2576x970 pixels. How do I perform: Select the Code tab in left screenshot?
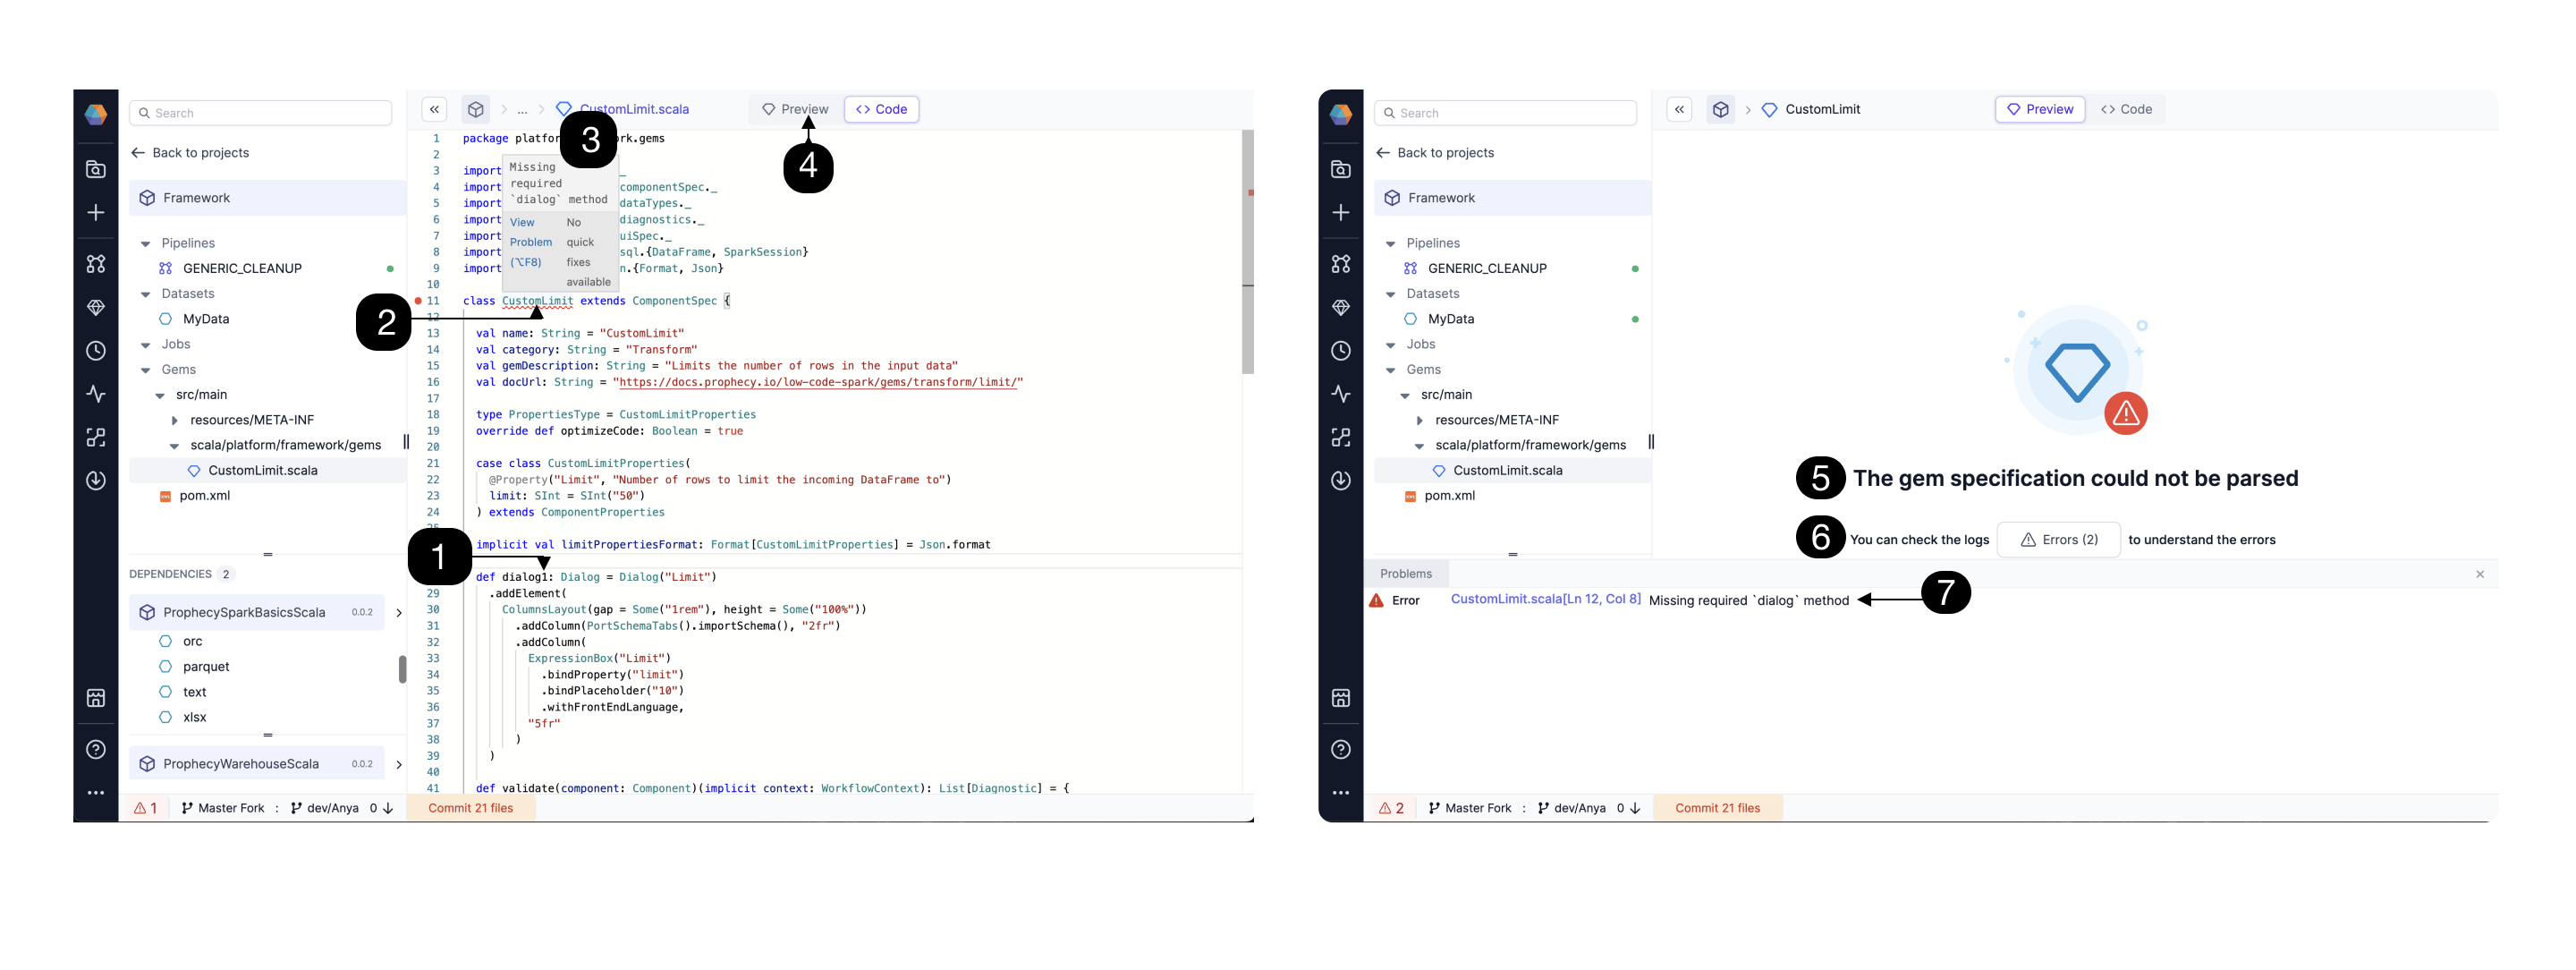(x=881, y=109)
